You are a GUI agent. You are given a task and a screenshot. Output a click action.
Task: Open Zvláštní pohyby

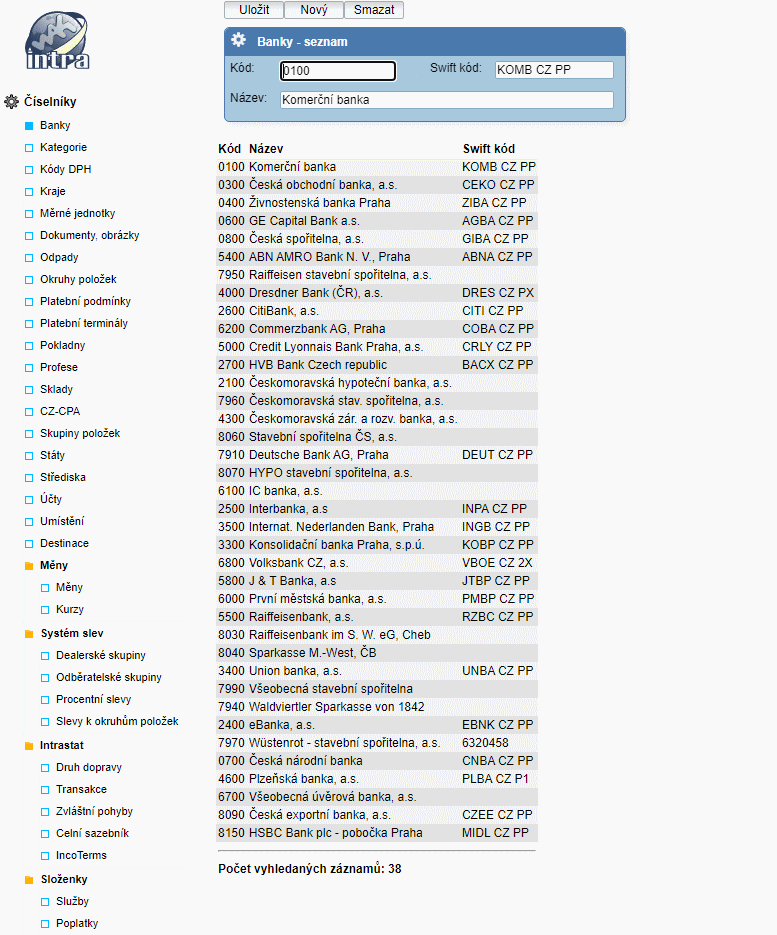[x=94, y=812]
